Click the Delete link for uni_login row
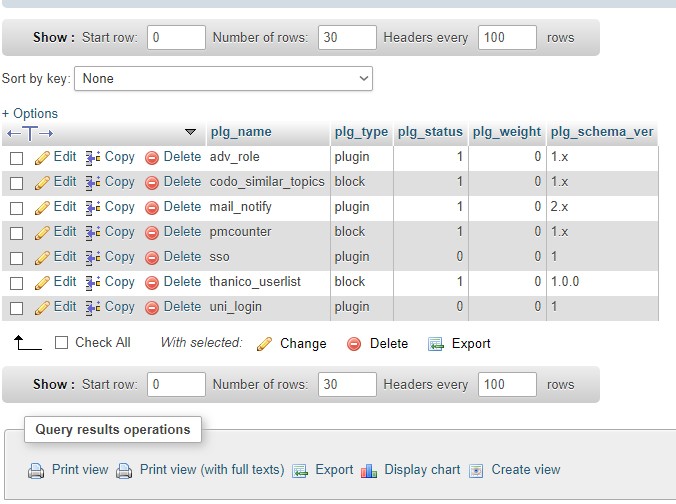 182,307
